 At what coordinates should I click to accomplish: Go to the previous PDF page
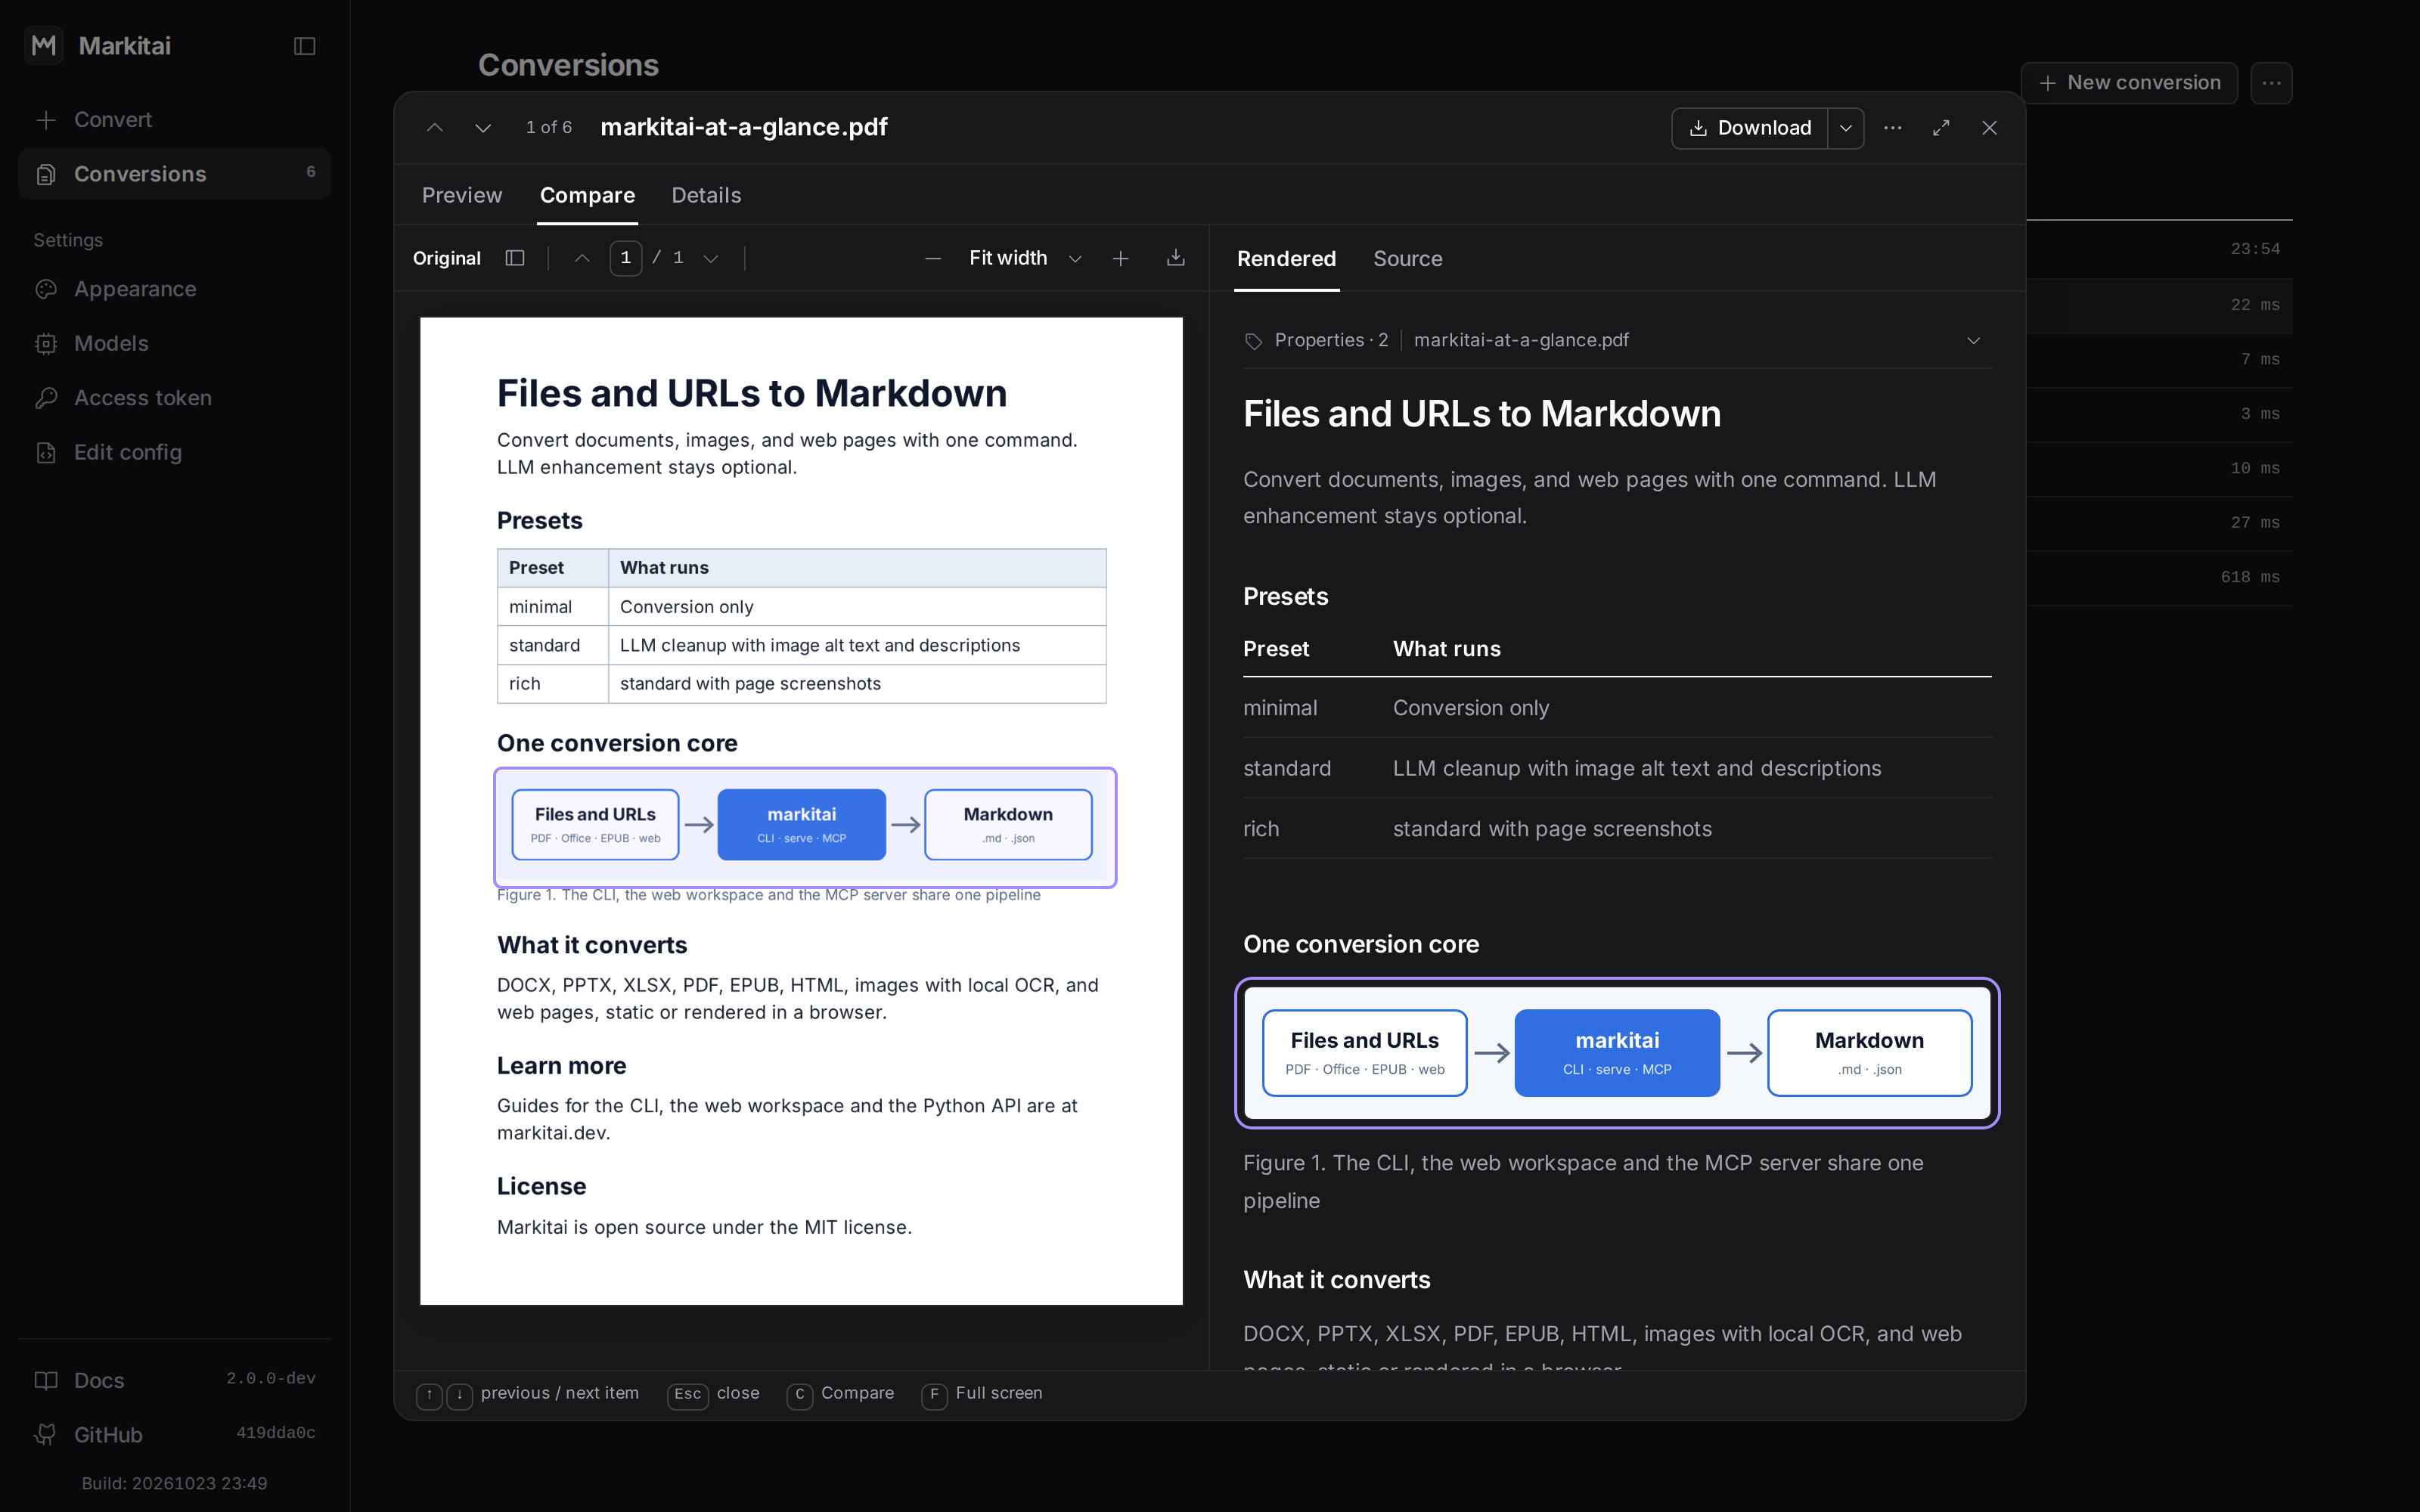tap(582, 258)
